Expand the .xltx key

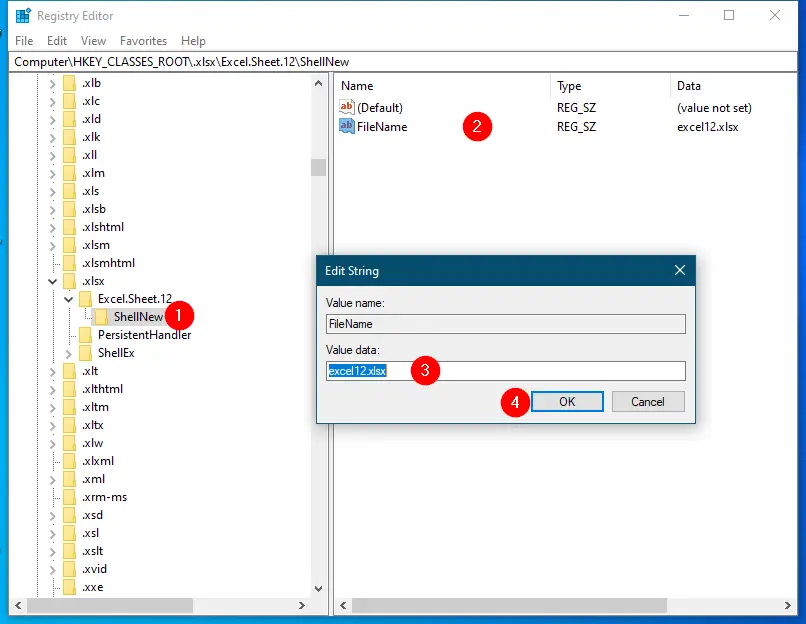pyautogui.click(x=52, y=426)
